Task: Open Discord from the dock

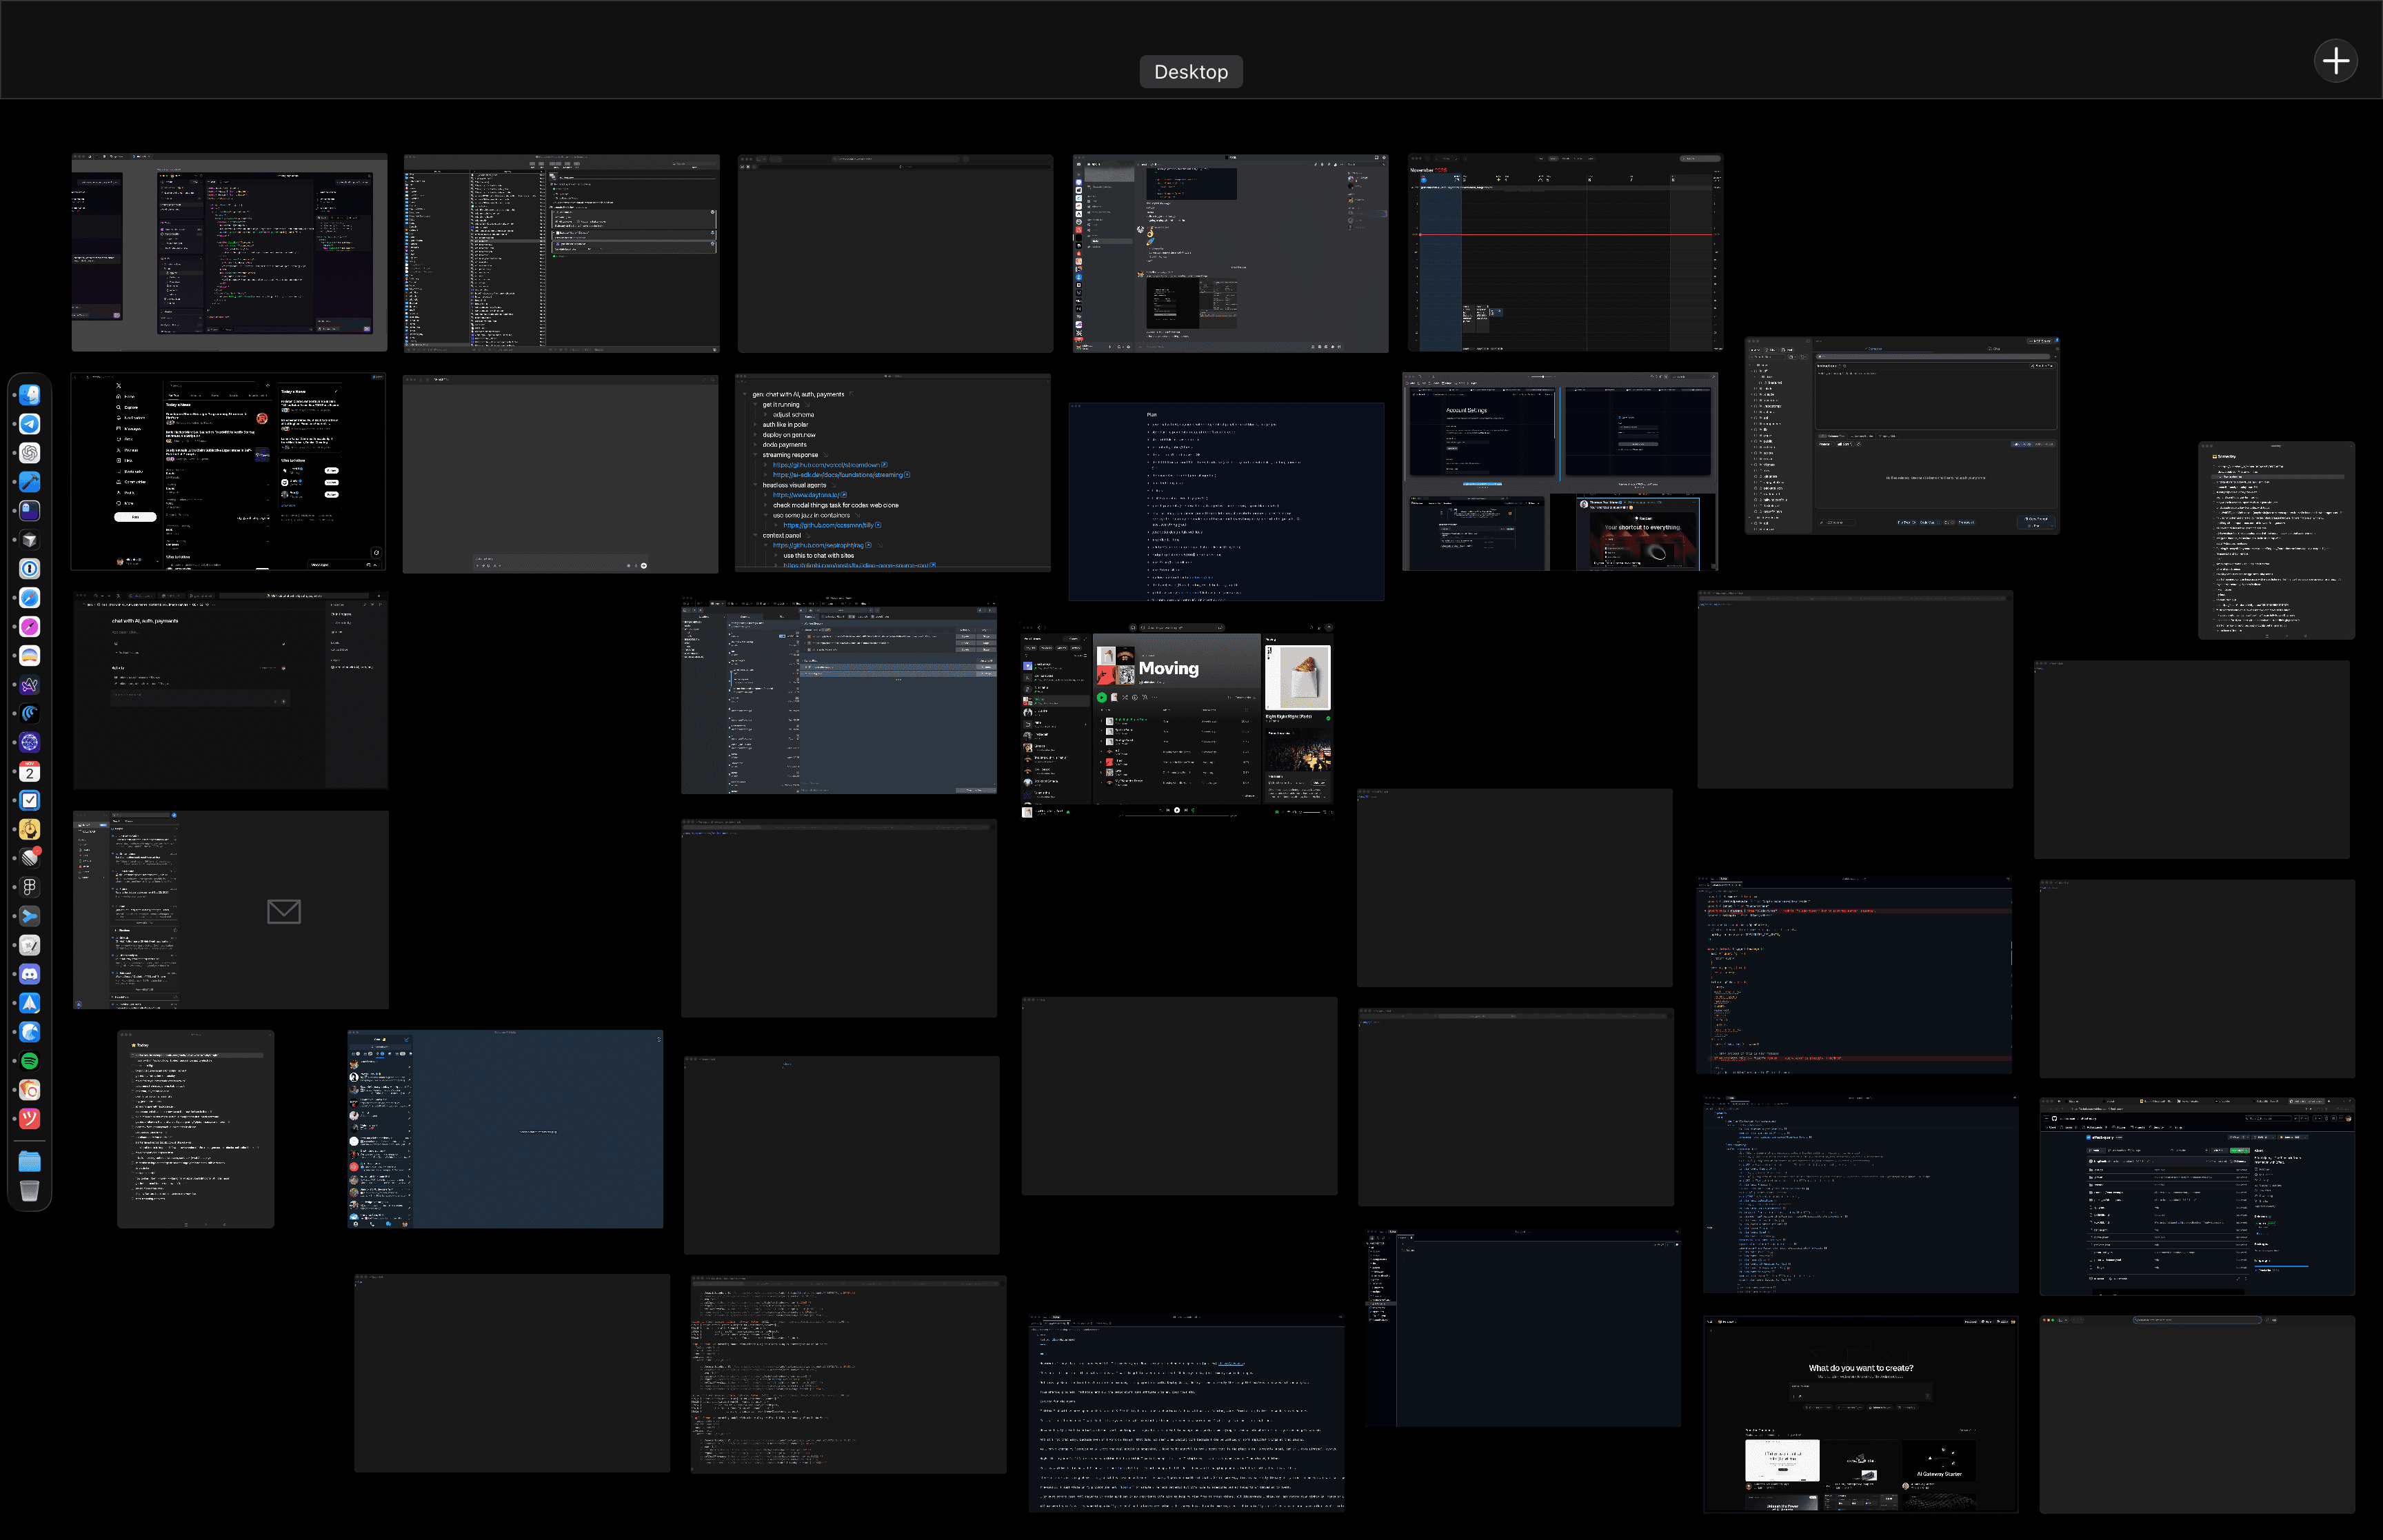Action: pos(30,974)
